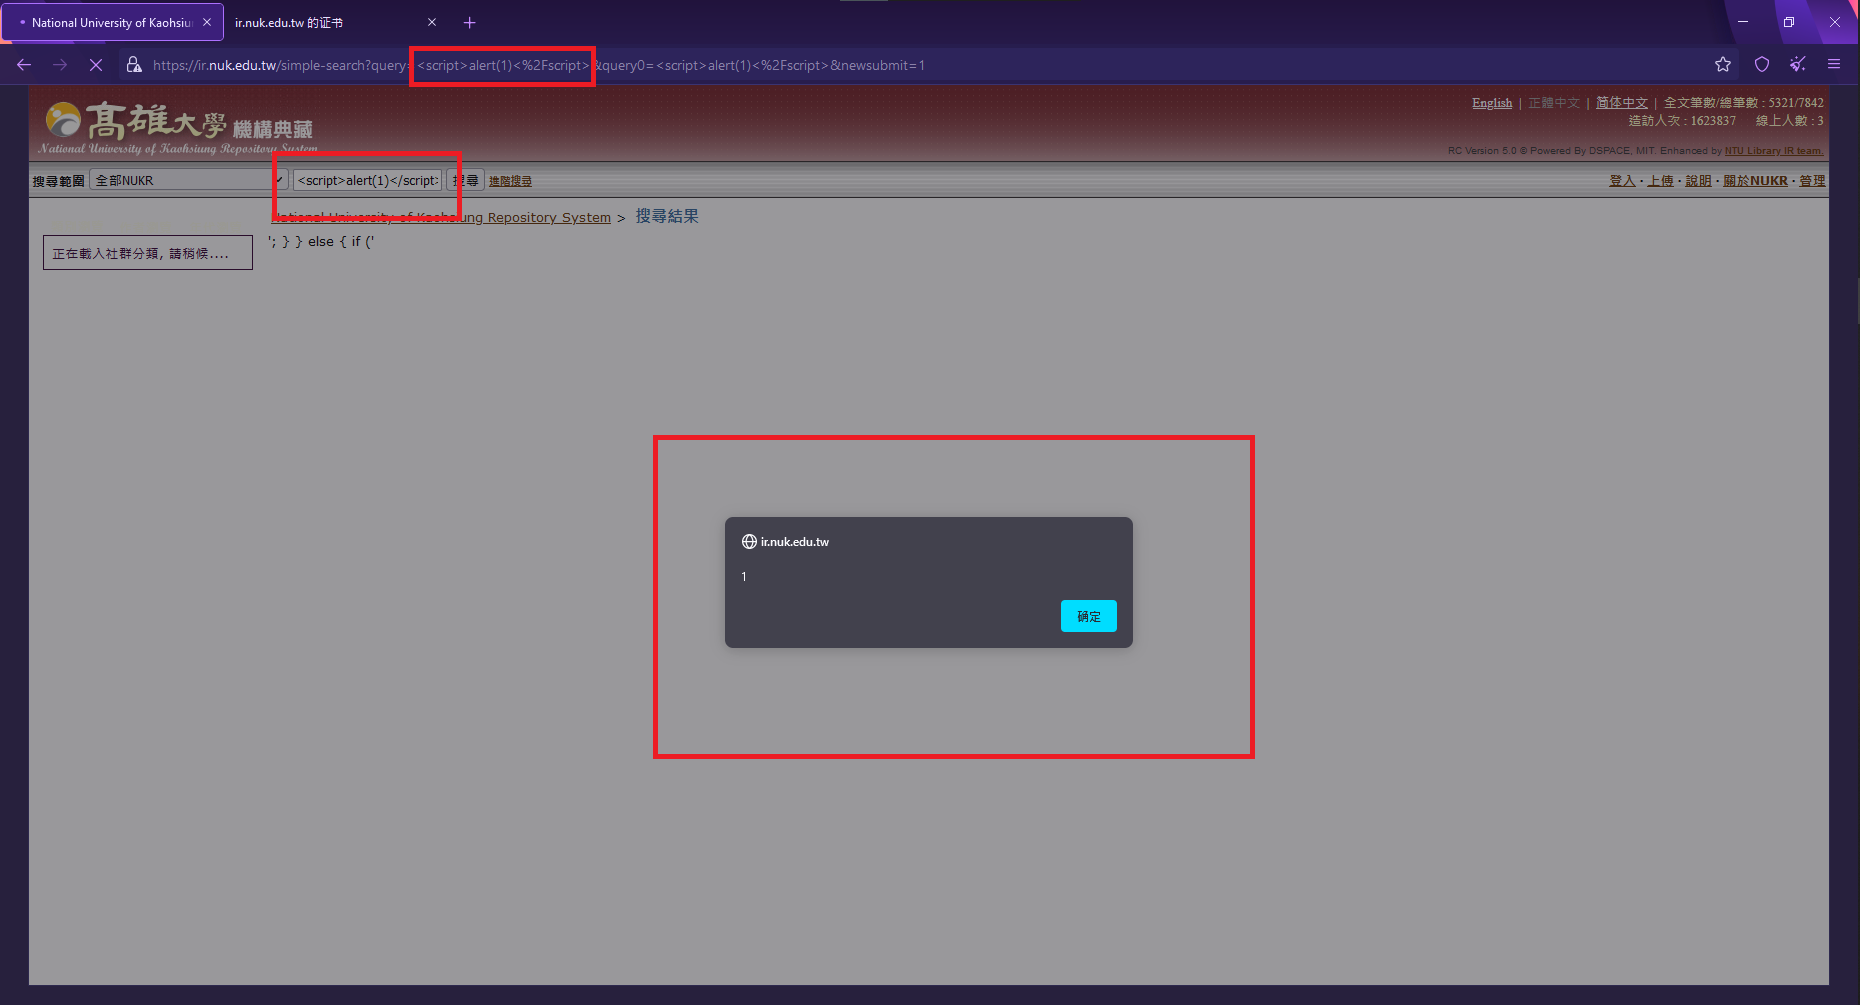Open the browser hamburger menu

[x=1834, y=65]
